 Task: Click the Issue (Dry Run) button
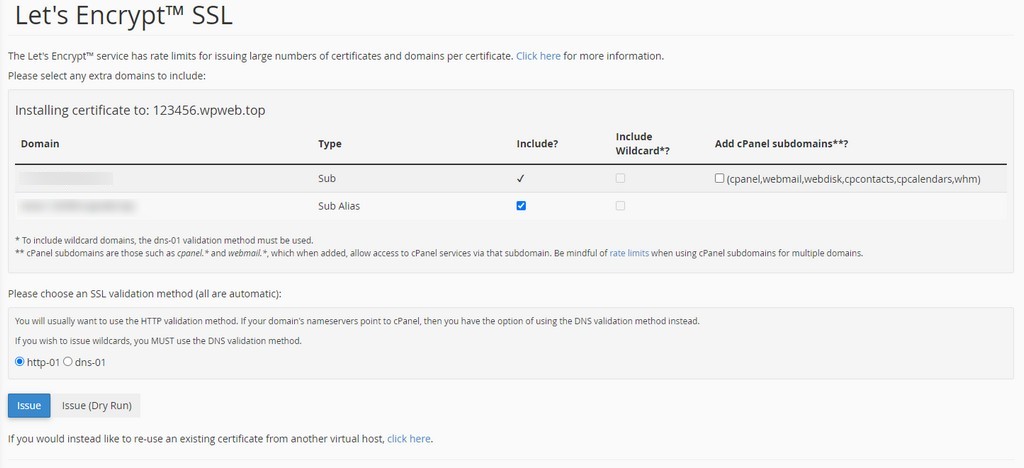point(97,405)
